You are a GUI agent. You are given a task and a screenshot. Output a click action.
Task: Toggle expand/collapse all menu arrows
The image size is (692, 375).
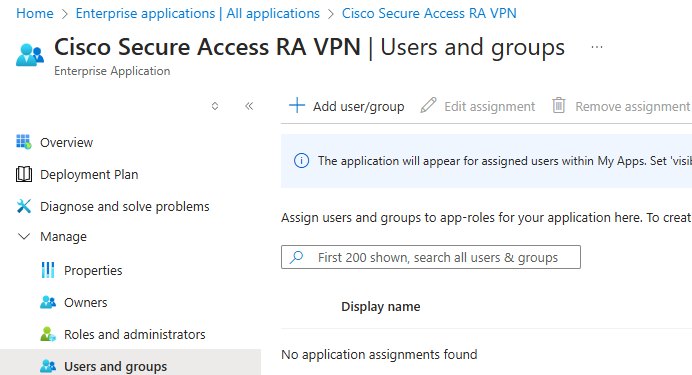tap(215, 106)
